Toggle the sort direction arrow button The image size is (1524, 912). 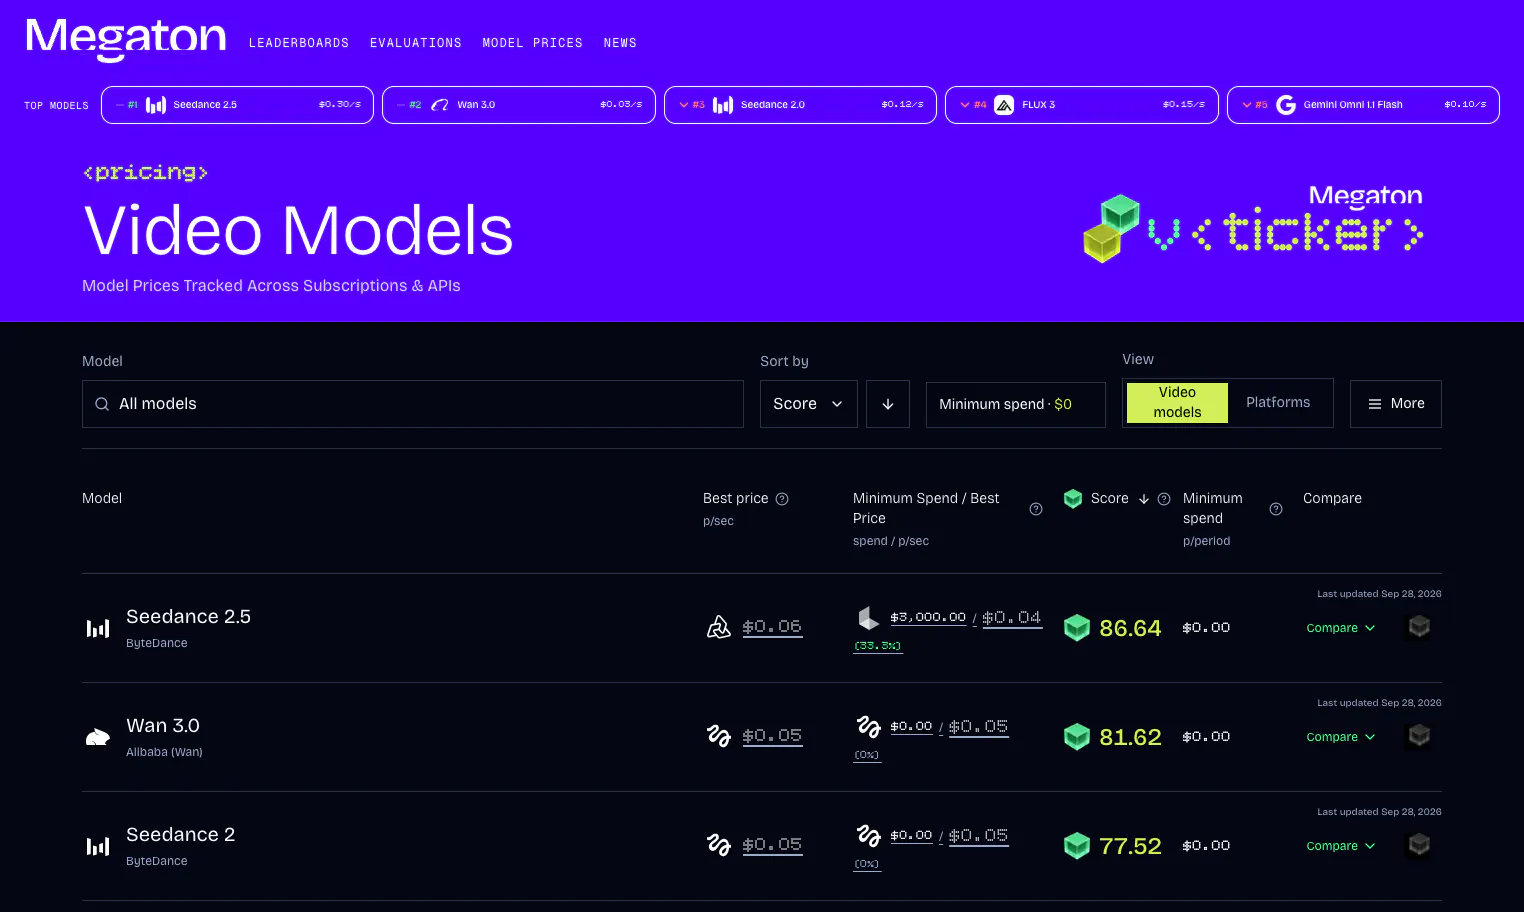click(x=888, y=404)
